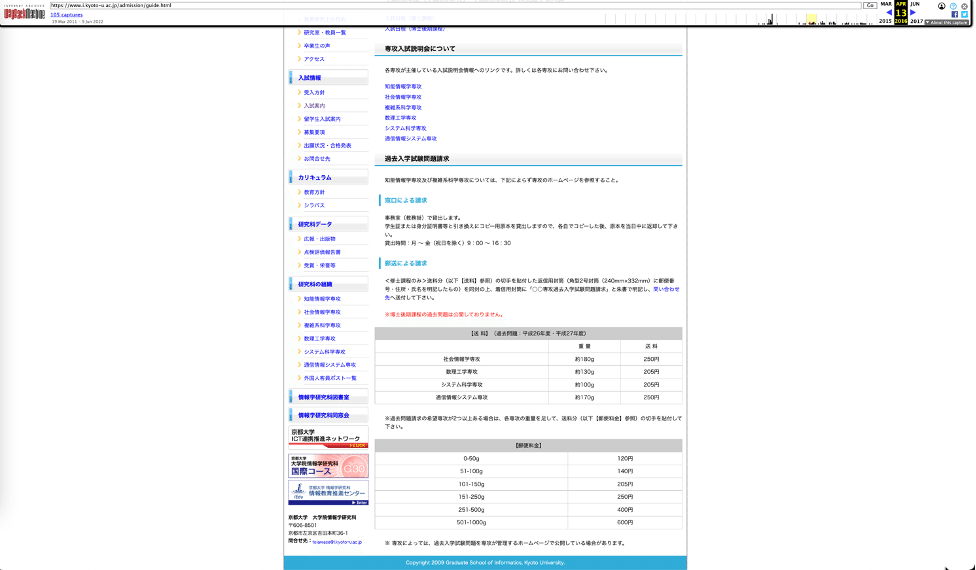The width and height of the screenshot is (976, 570).
Task: Open 教育方針 sidebar link
Action: tap(314, 192)
